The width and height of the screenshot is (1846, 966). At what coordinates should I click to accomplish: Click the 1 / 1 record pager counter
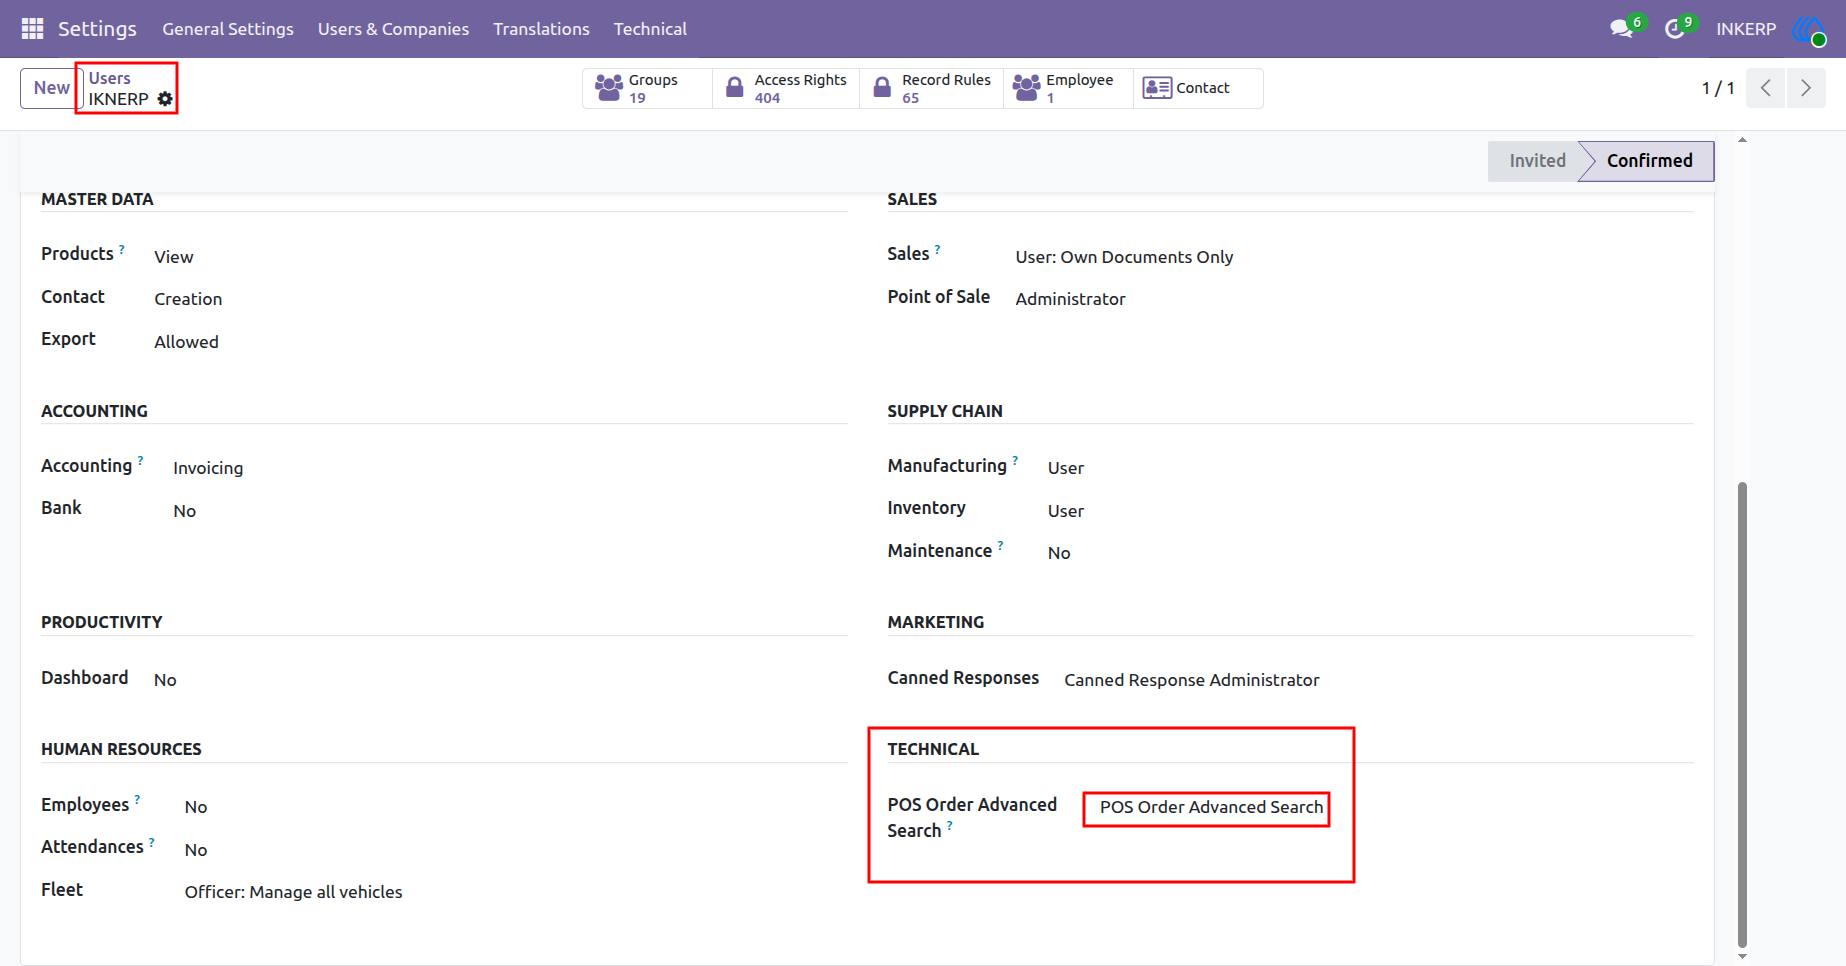[x=1718, y=88]
